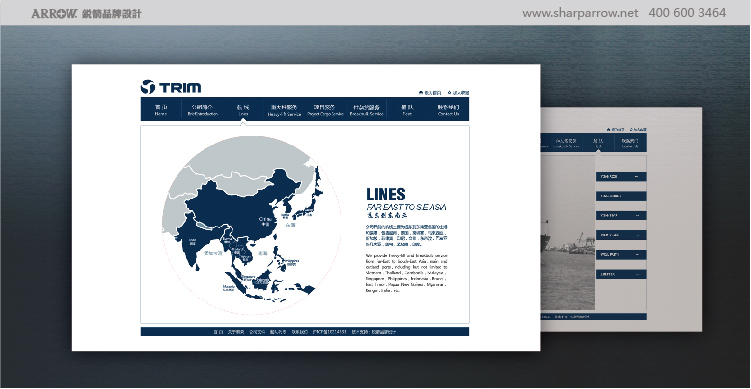This screenshot has height=389, width=751.
Task: Click the harbor ship photo on the back page
Action: click(x=568, y=232)
